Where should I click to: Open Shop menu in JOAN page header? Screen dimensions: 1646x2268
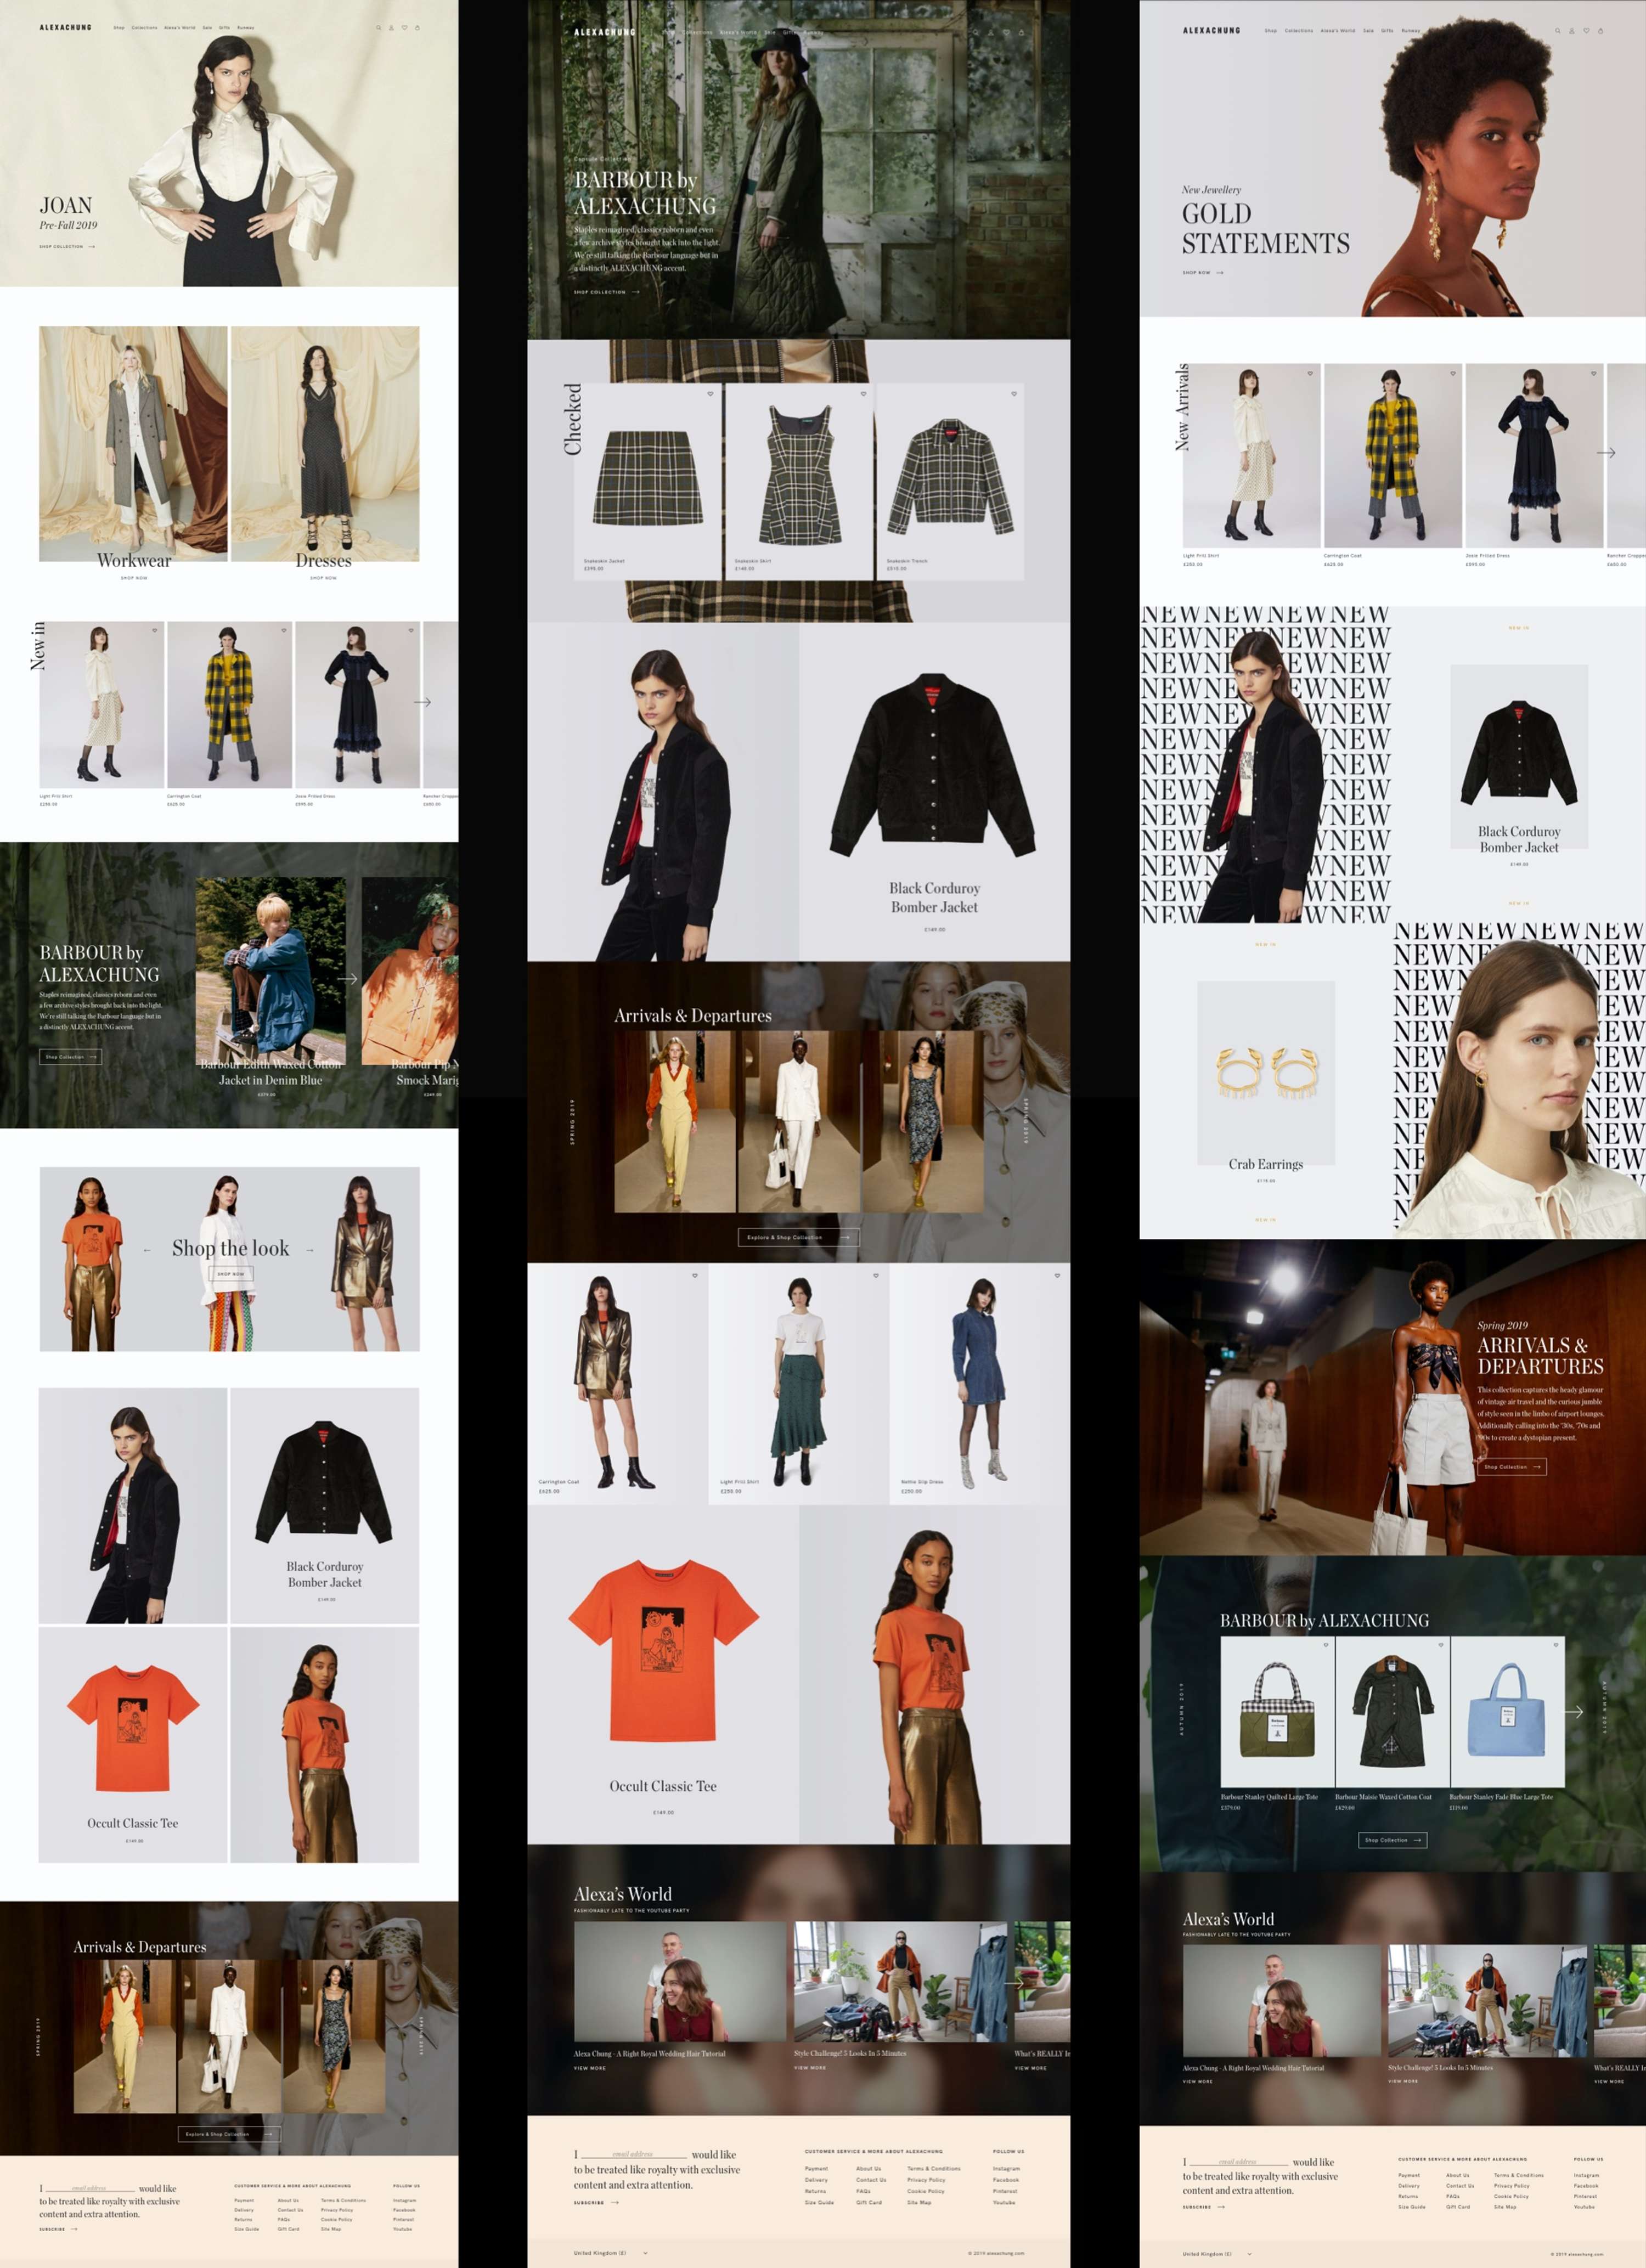(119, 28)
